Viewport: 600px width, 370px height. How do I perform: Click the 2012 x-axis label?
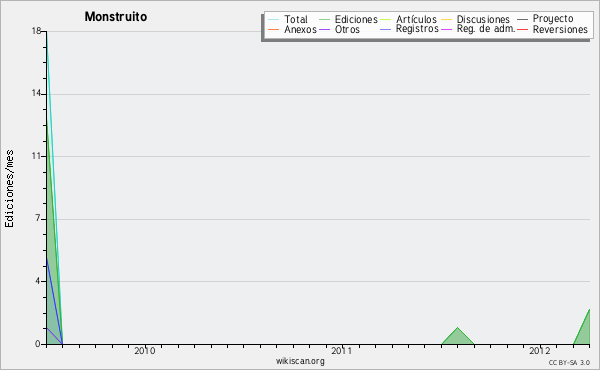(x=540, y=350)
